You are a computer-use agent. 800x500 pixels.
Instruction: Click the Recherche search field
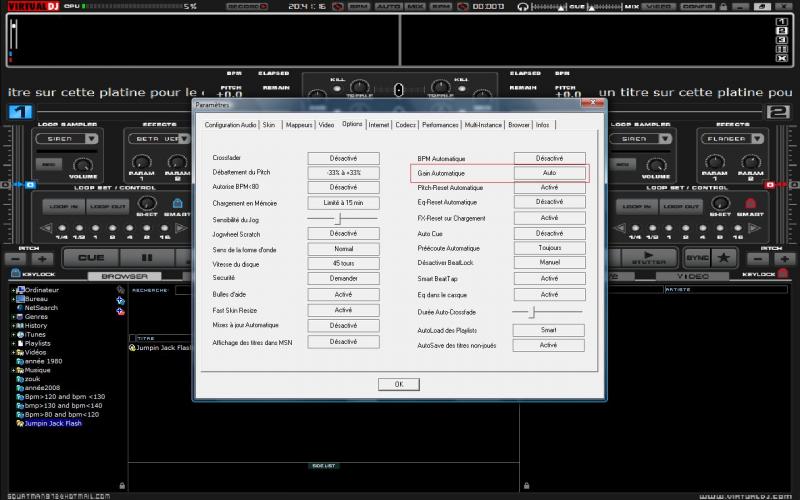[x=184, y=290]
